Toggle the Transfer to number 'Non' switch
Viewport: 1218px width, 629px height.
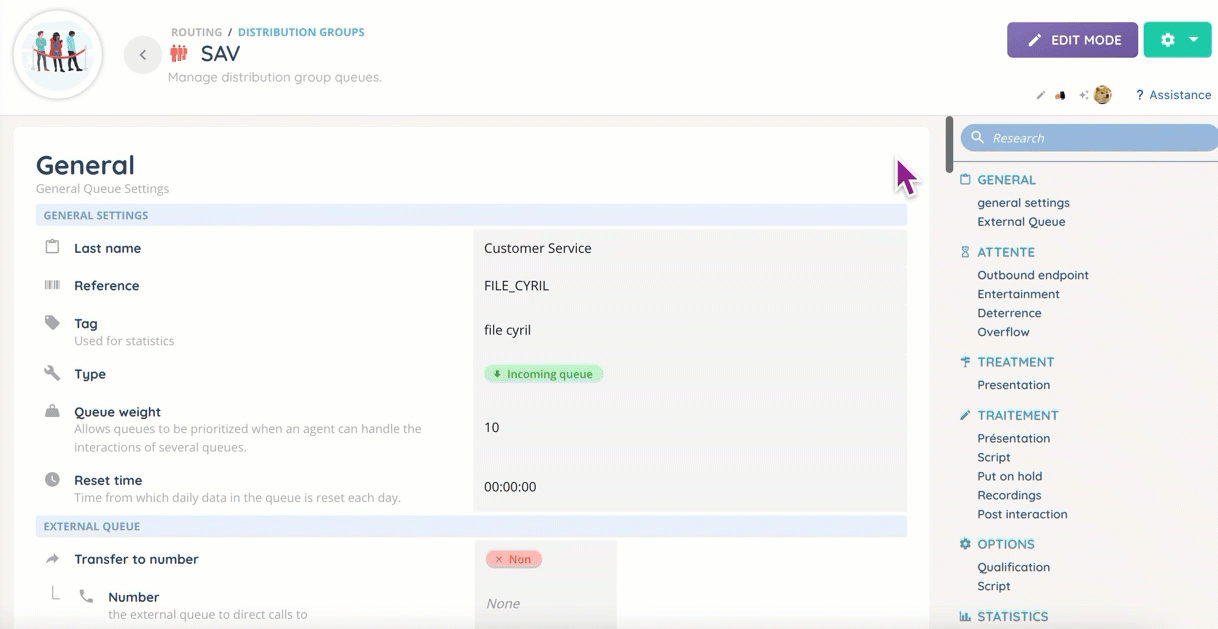(x=514, y=559)
